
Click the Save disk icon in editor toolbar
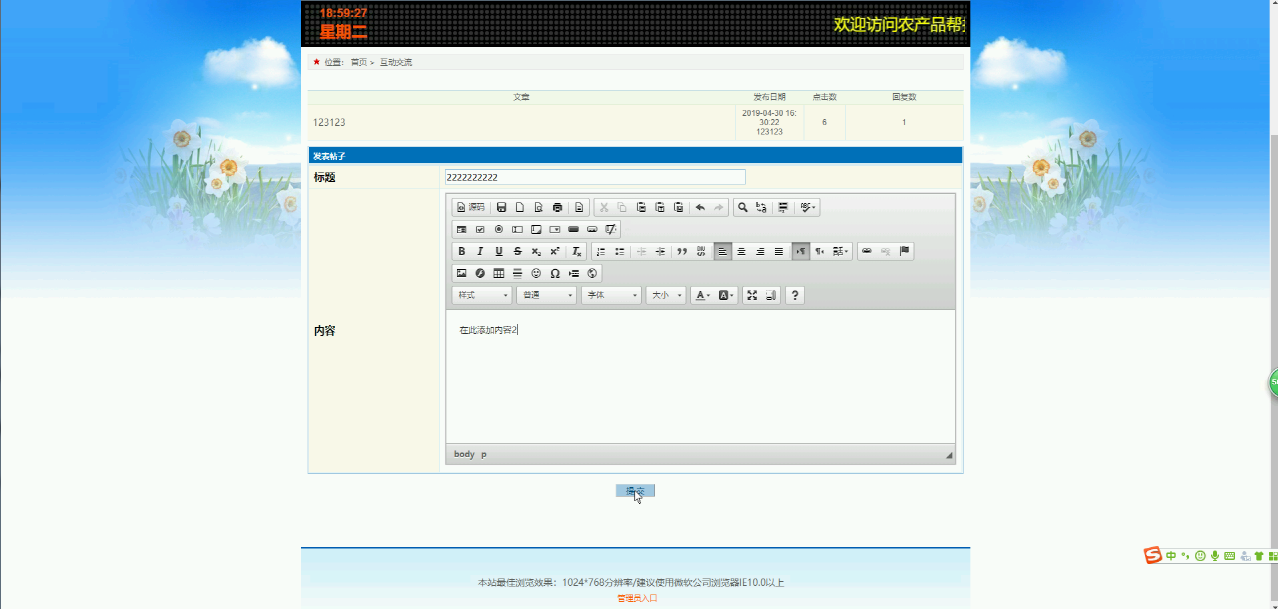[501, 207]
